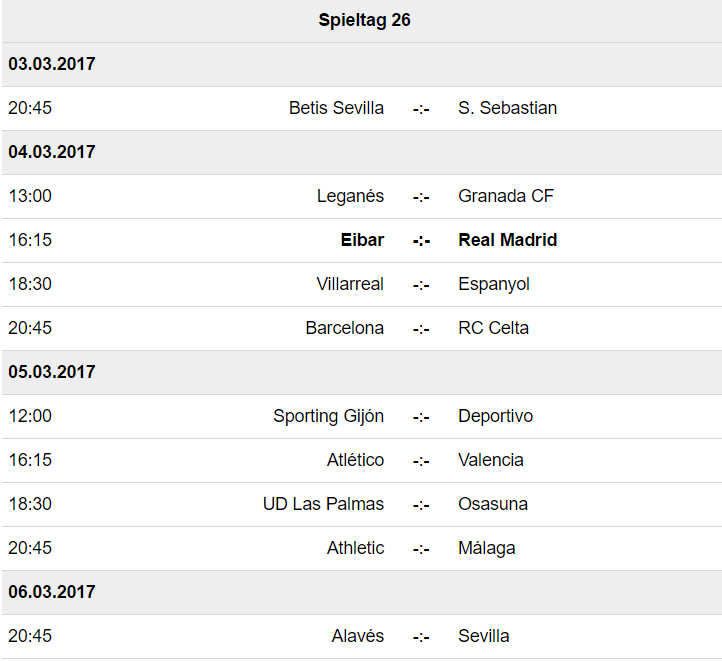Open the Sporting Gijón team entry
This screenshot has width=722, height=661.
point(328,416)
